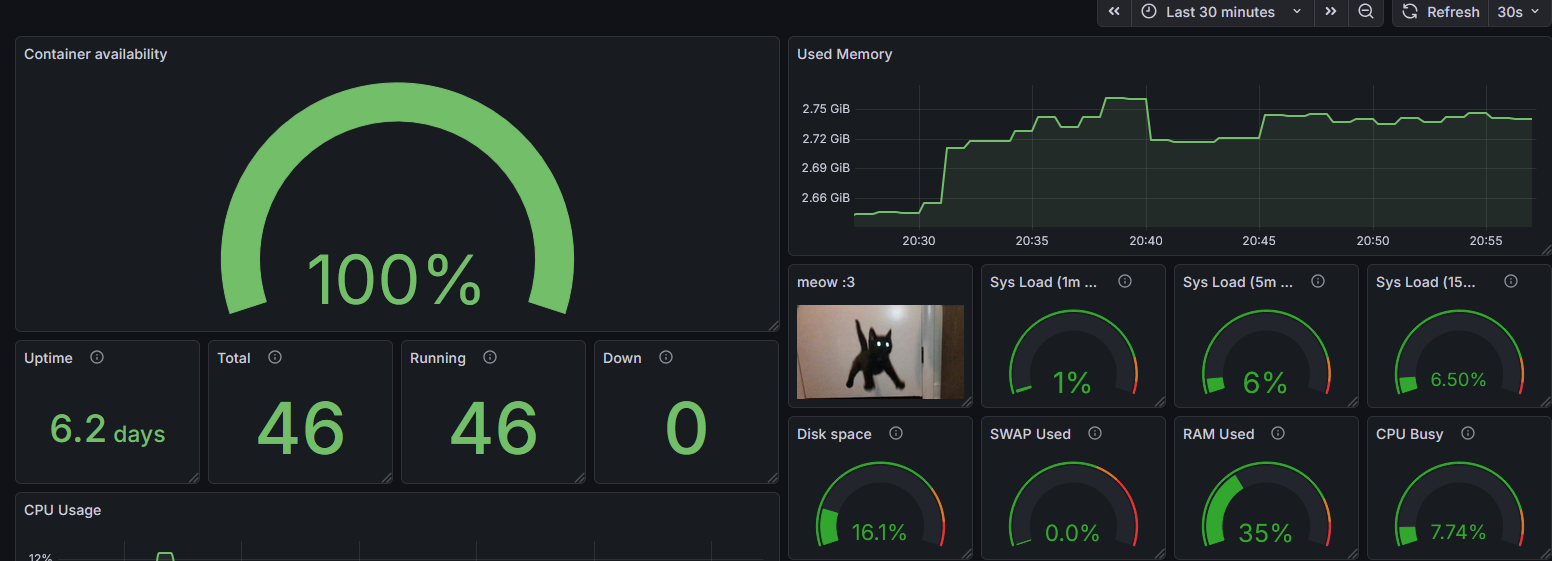Click the Uptime panel title
This screenshot has height=561, width=1552.
(48, 358)
